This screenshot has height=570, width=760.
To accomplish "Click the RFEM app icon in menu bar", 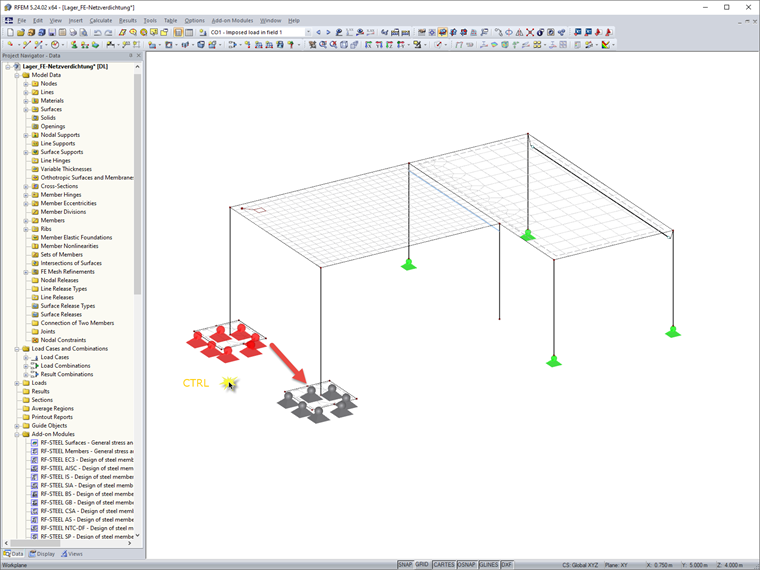I will (9, 20).
